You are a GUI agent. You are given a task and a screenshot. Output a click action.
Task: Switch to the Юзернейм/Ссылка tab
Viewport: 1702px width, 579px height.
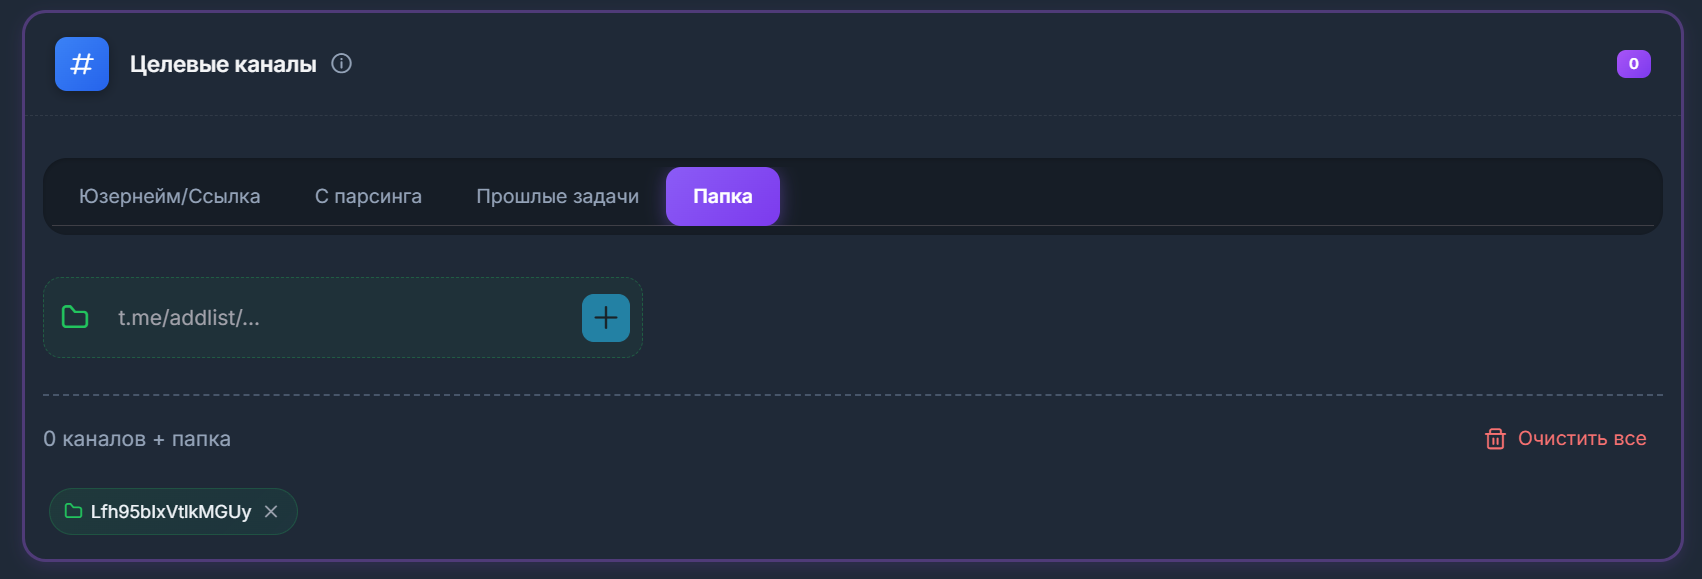[x=169, y=197]
